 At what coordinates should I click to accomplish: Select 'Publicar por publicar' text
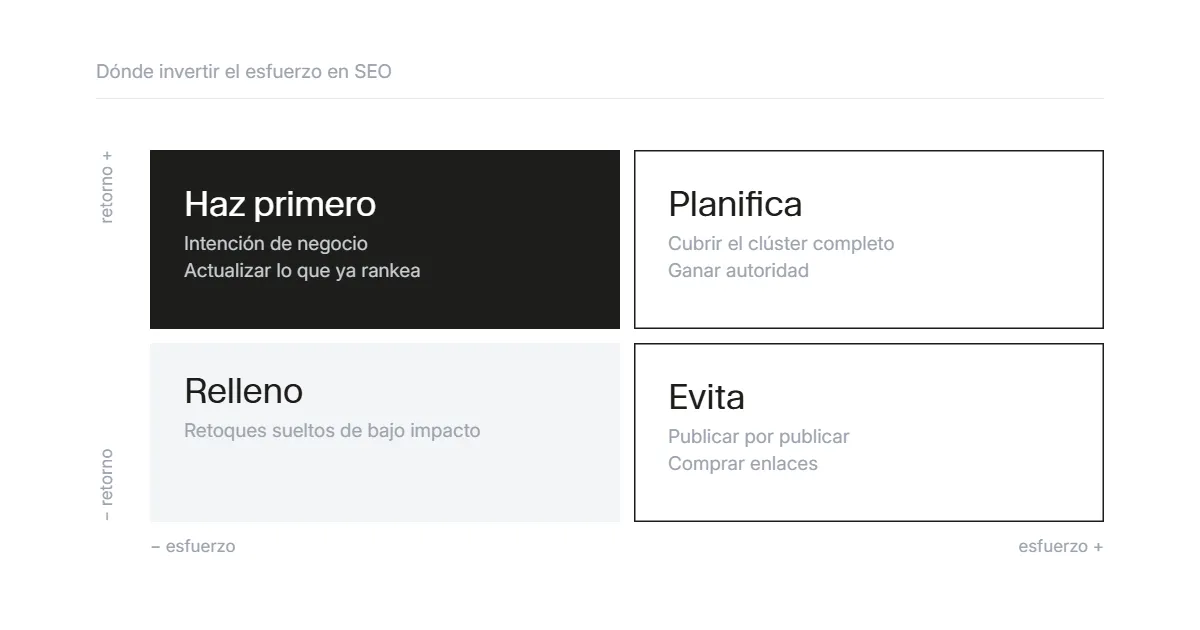pyautogui.click(x=758, y=437)
